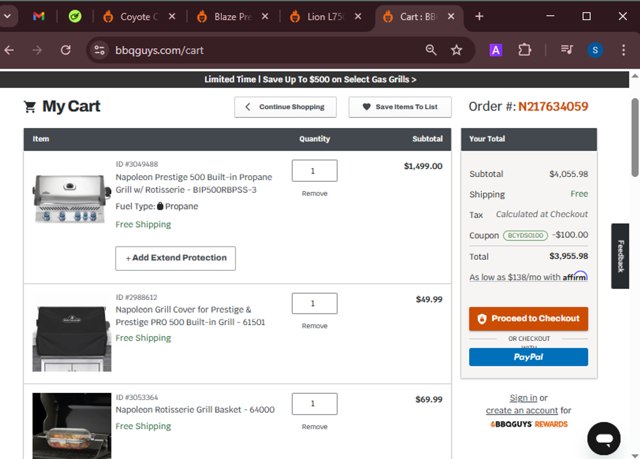Go forward to the next page
This screenshot has height=459, width=640.
(37, 50)
